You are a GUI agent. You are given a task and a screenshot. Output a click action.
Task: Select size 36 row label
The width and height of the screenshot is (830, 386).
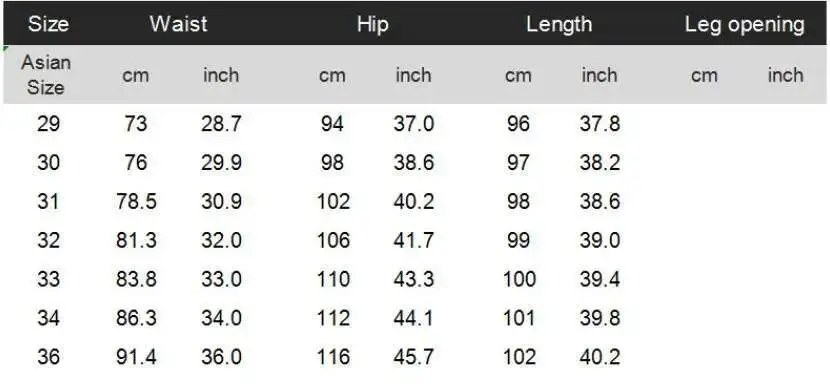(x=48, y=357)
